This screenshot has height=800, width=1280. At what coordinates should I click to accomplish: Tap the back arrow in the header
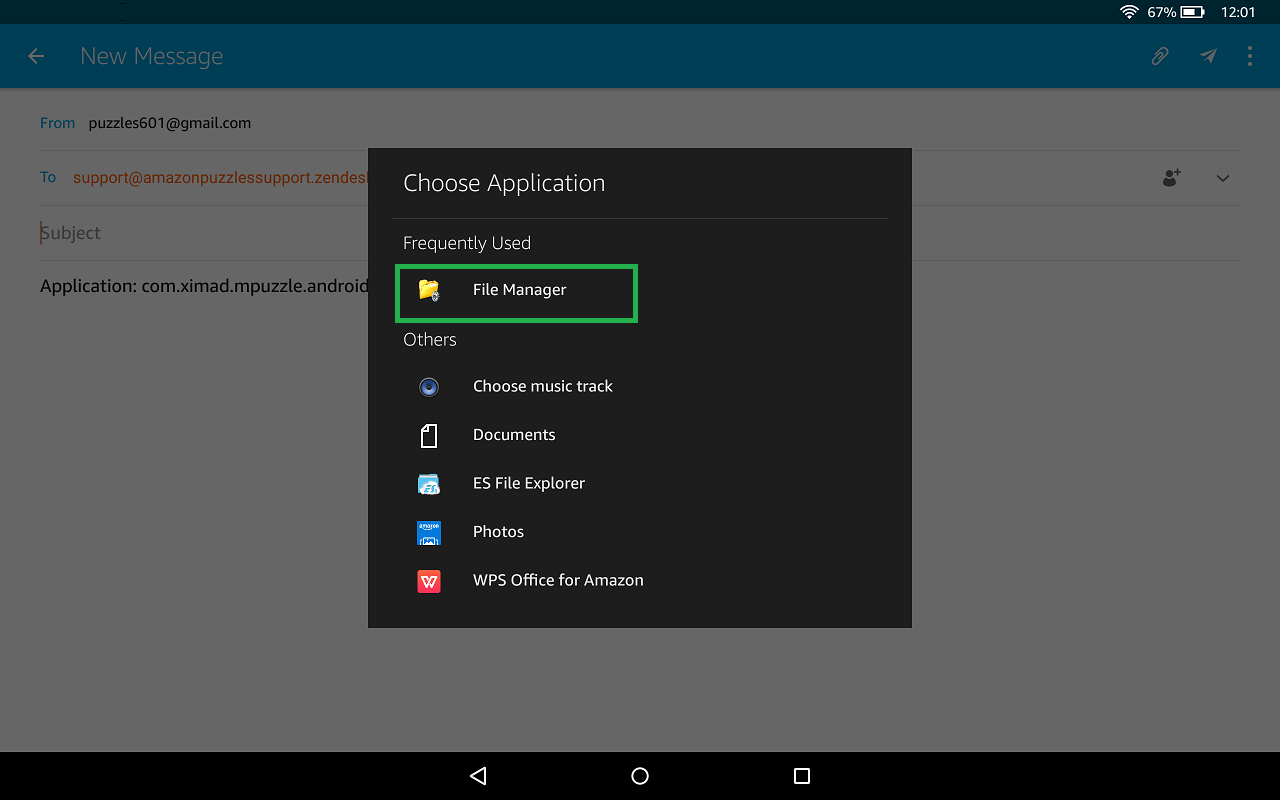pos(36,57)
